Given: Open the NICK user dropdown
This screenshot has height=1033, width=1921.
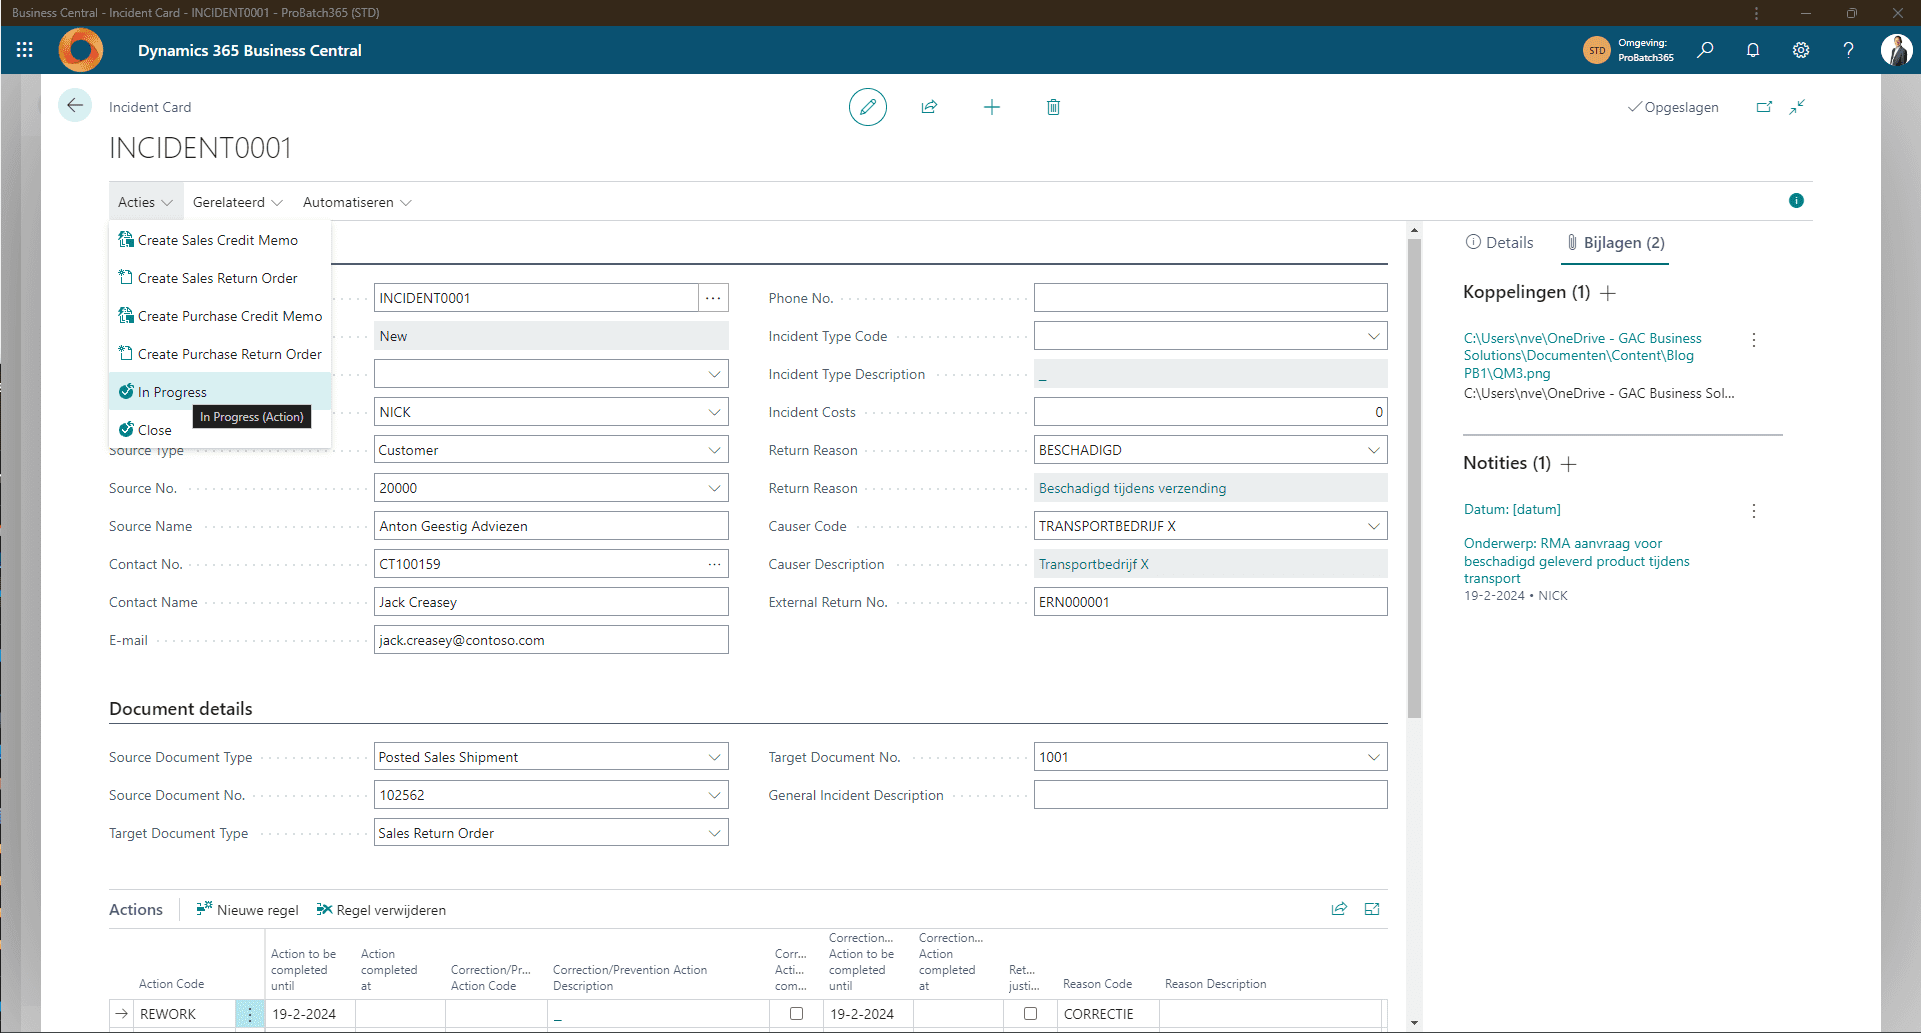Looking at the screenshot, I should (714, 412).
